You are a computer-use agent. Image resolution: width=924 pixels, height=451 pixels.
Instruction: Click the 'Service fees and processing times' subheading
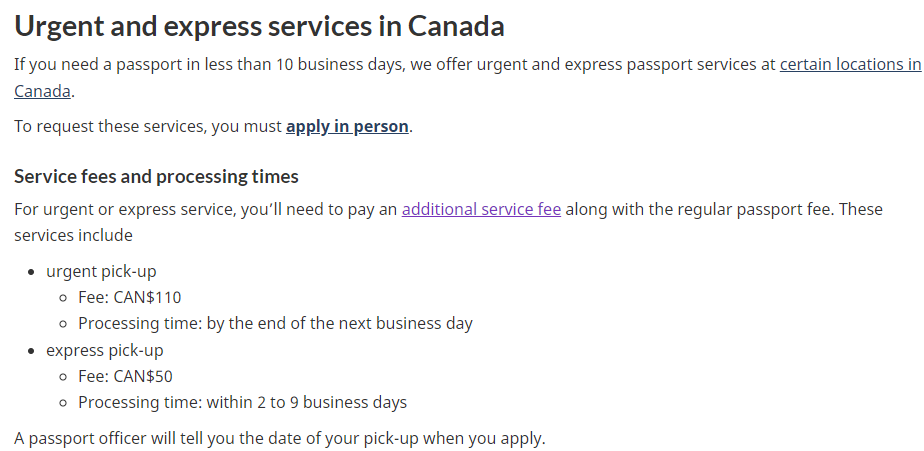click(x=156, y=176)
